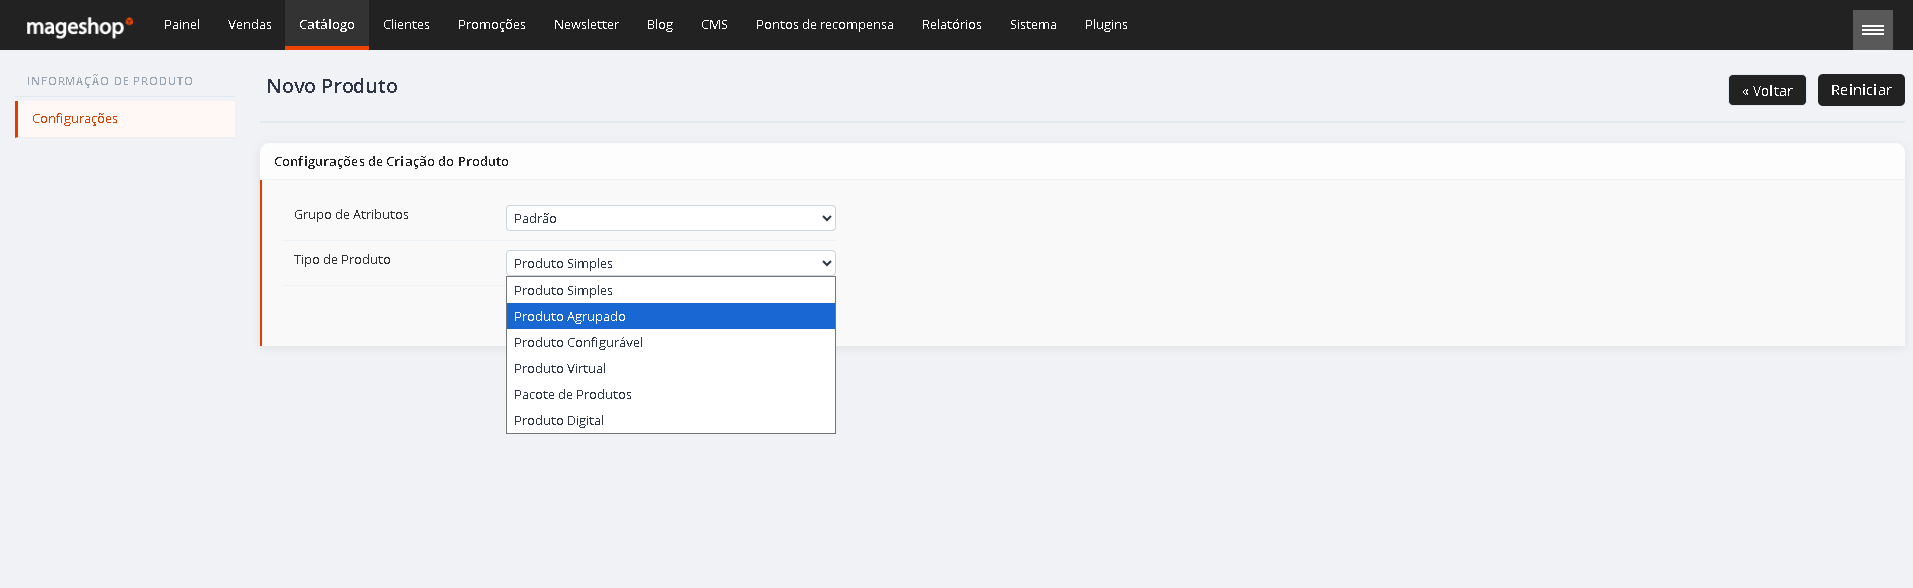1913x588 pixels.
Task: Pick Pacote de Produtos option
Action: coord(671,394)
